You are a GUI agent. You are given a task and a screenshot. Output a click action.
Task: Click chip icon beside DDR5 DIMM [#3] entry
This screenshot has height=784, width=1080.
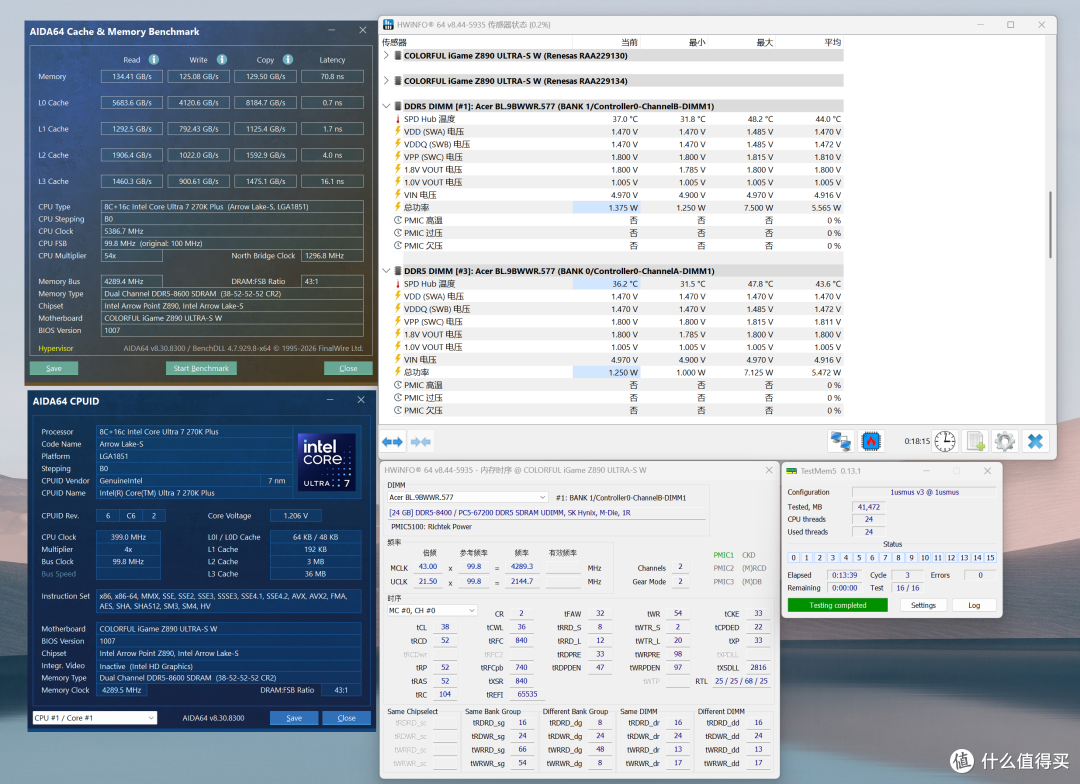pyautogui.click(x=398, y=271)
